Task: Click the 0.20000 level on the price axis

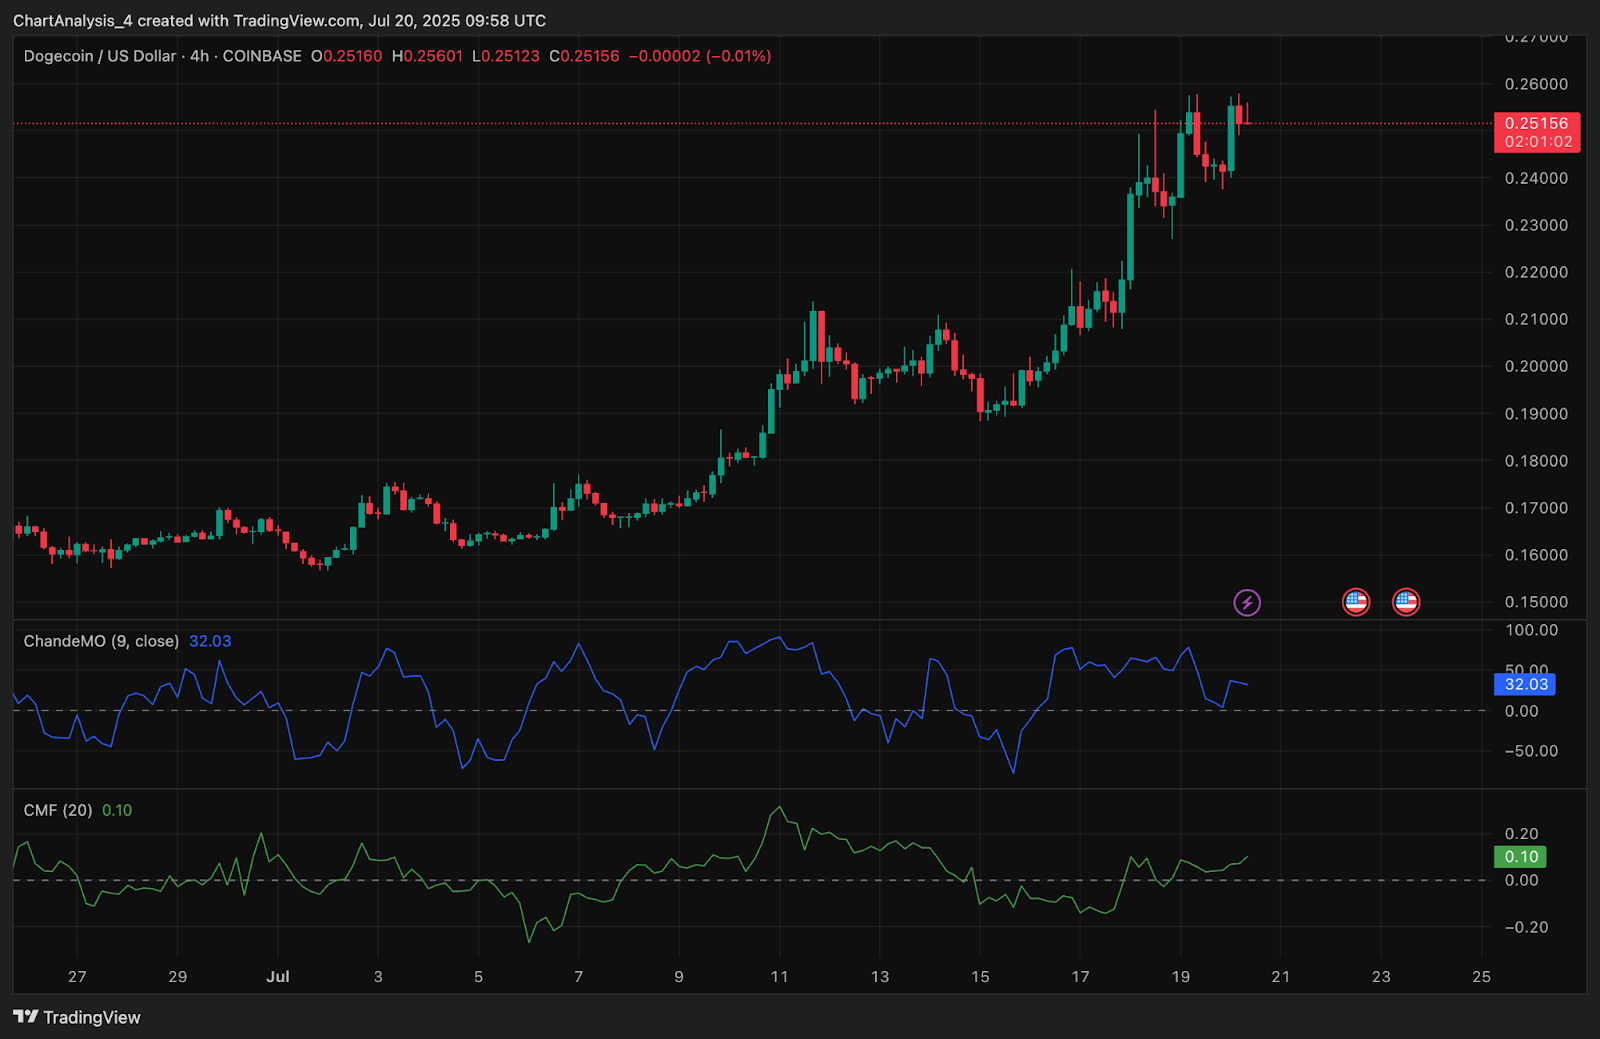Action: click(x=1536, y=366)
